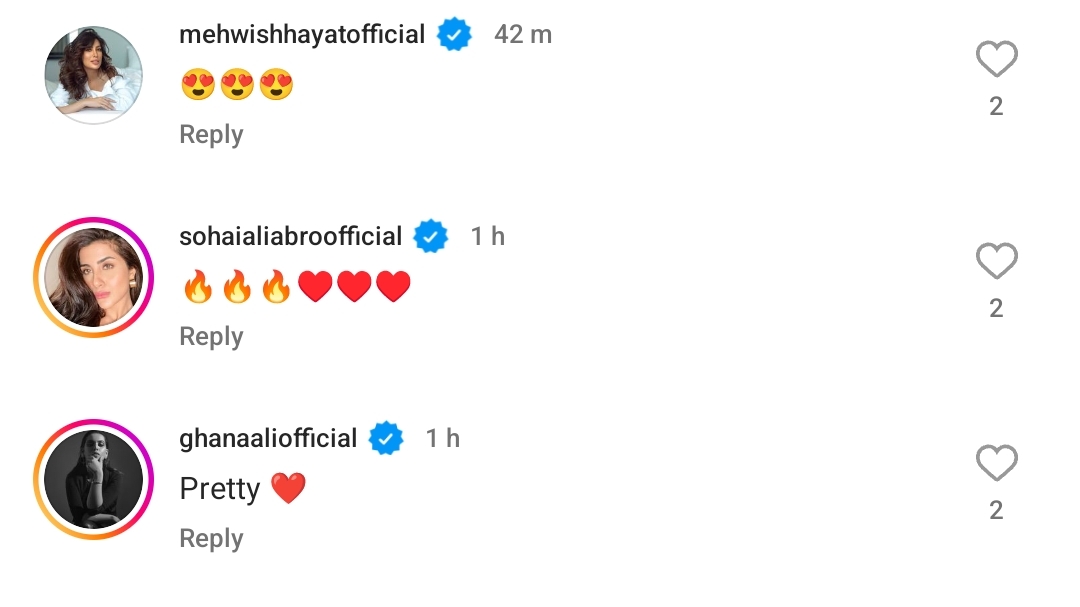Open the ghanaaliofficial username link
The image size is (1080, 607).
[268, 438]
